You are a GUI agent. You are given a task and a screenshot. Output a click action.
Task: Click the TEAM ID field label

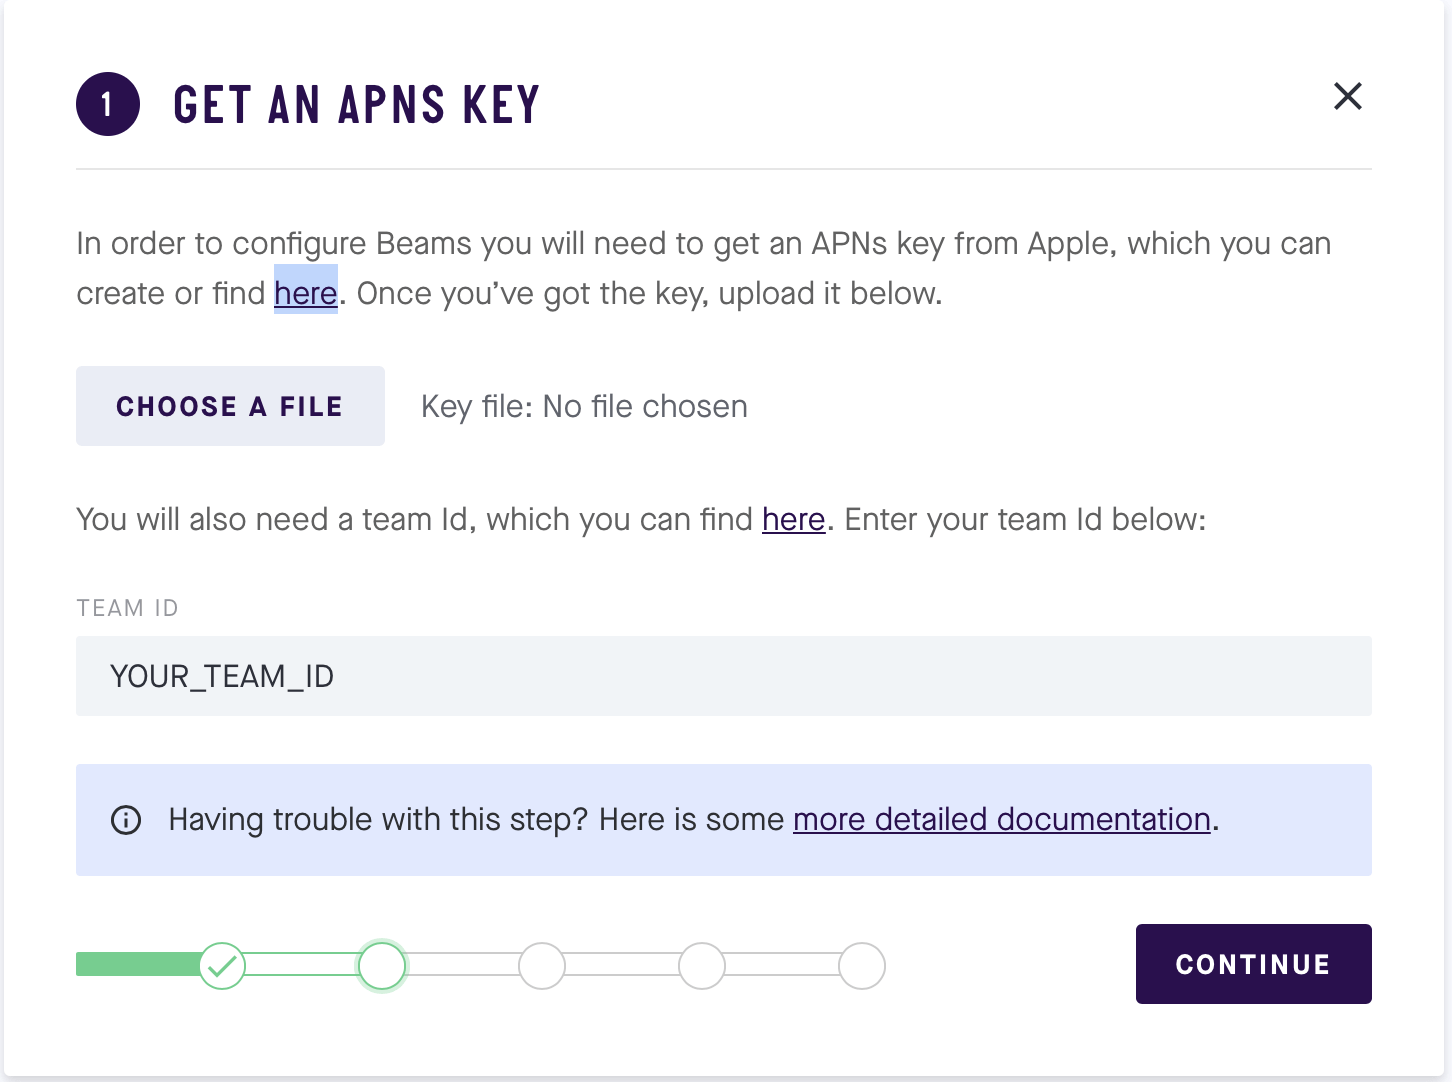(127, 608)
